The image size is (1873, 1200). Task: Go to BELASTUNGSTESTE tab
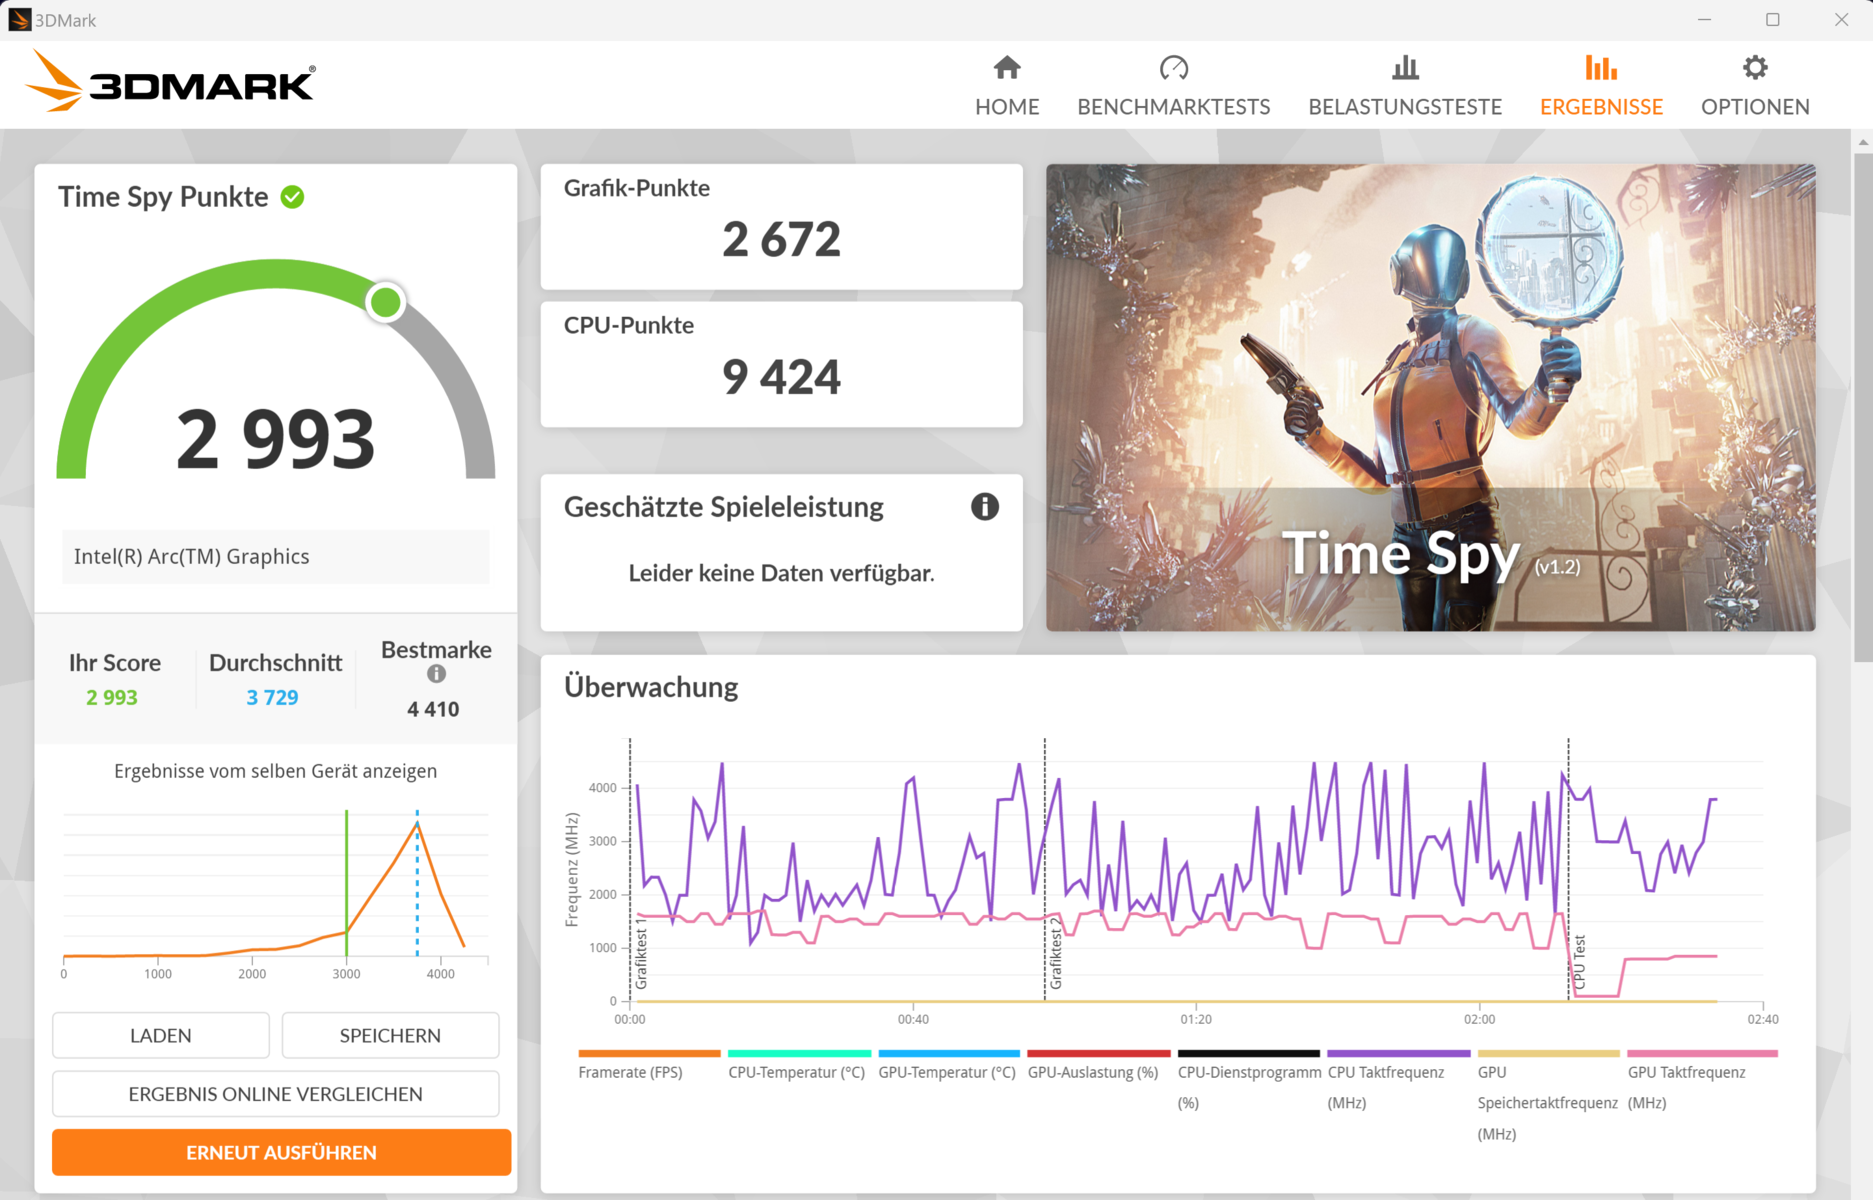pyautogui.click(x=1405, y=86)
